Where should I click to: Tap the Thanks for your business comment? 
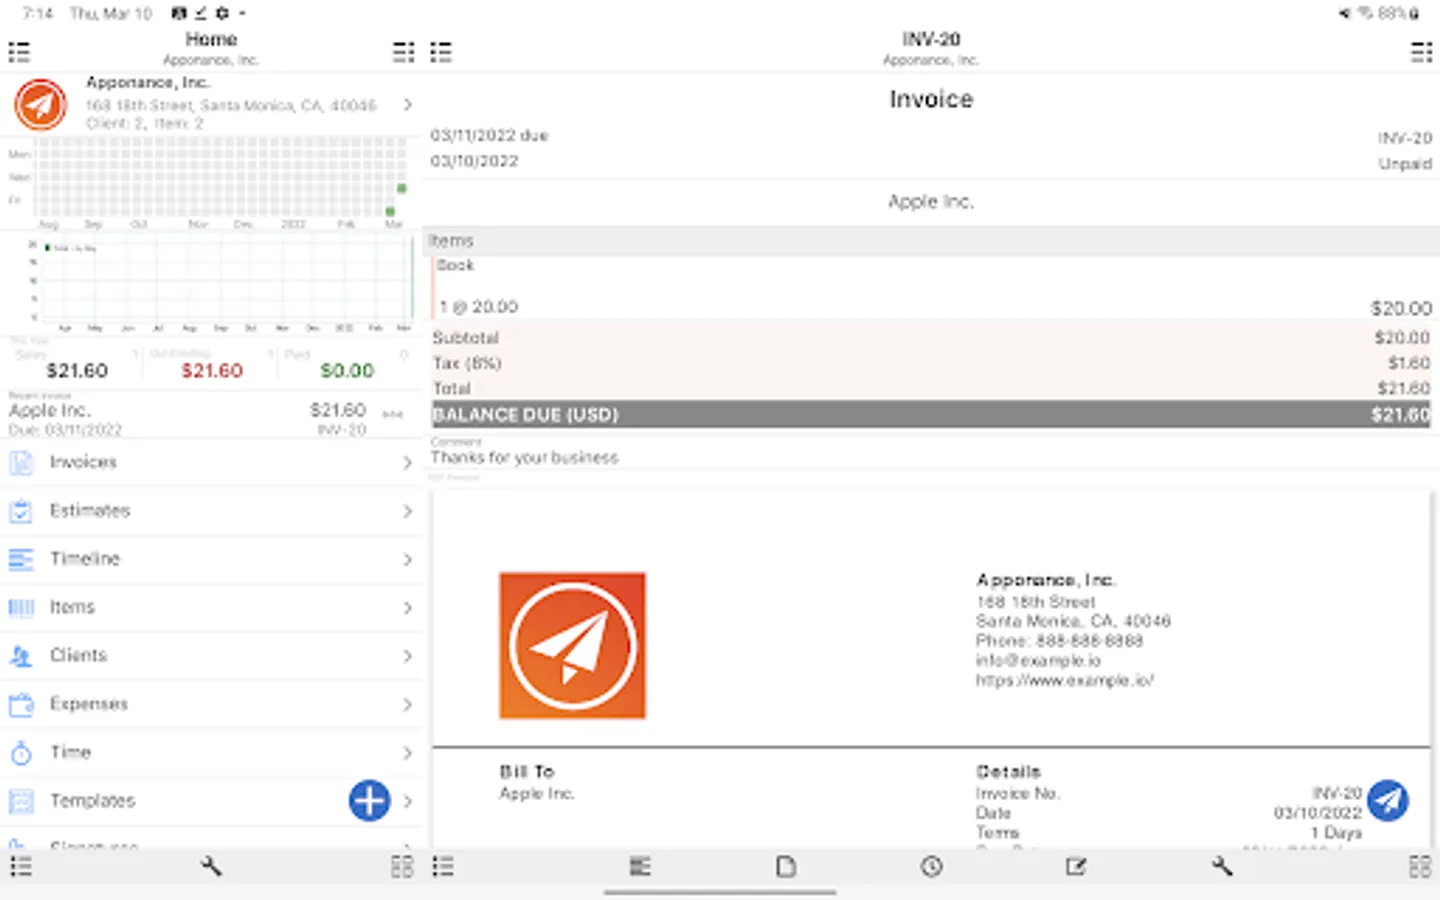[524, 458]
